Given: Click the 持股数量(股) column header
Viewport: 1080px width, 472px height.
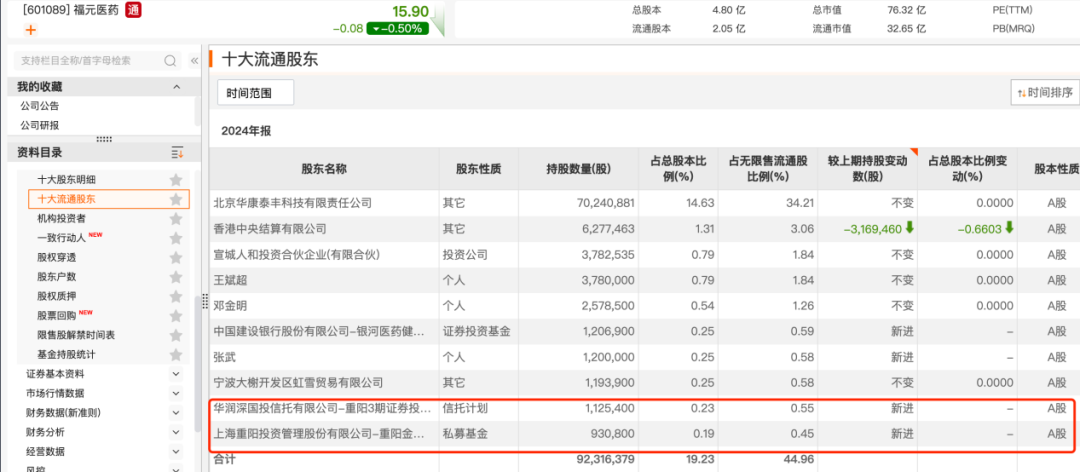Looking at the screenshot, I should 579,169.
